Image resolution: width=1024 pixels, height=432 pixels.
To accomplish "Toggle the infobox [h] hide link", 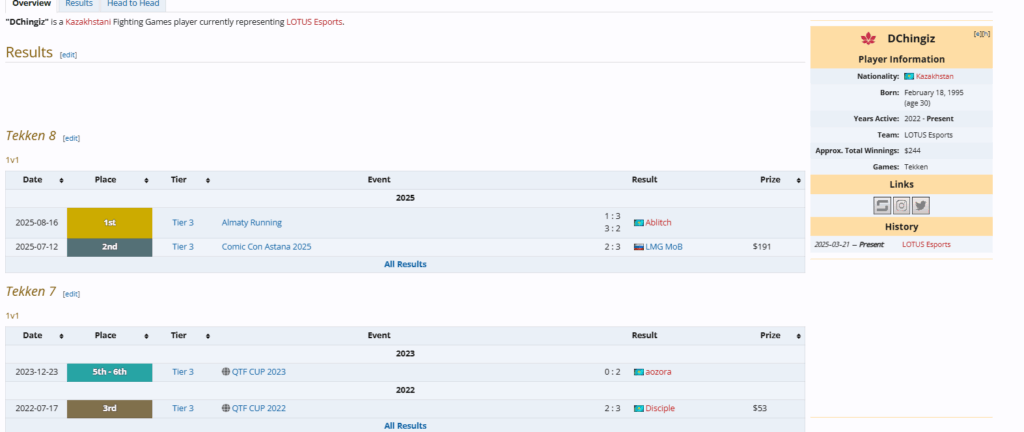I will (x=987, y=34).
